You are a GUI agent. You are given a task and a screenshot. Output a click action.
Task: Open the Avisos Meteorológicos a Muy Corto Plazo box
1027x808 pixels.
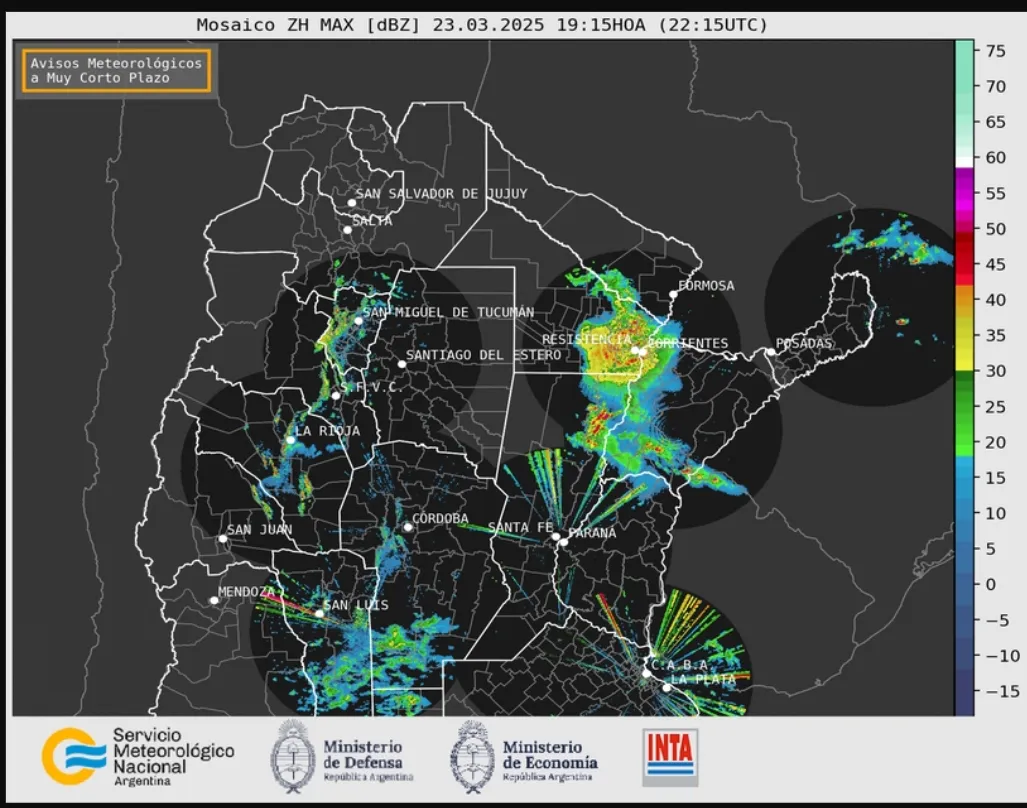click(116, 70)
